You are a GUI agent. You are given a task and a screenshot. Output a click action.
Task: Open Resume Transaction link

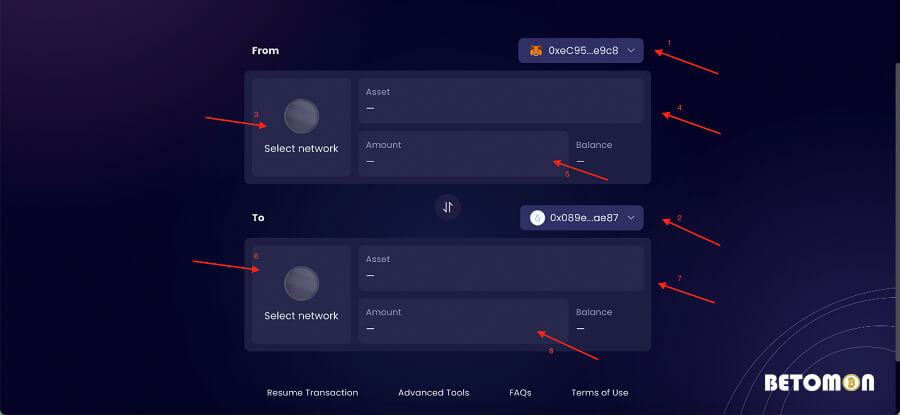coord(312,393)
